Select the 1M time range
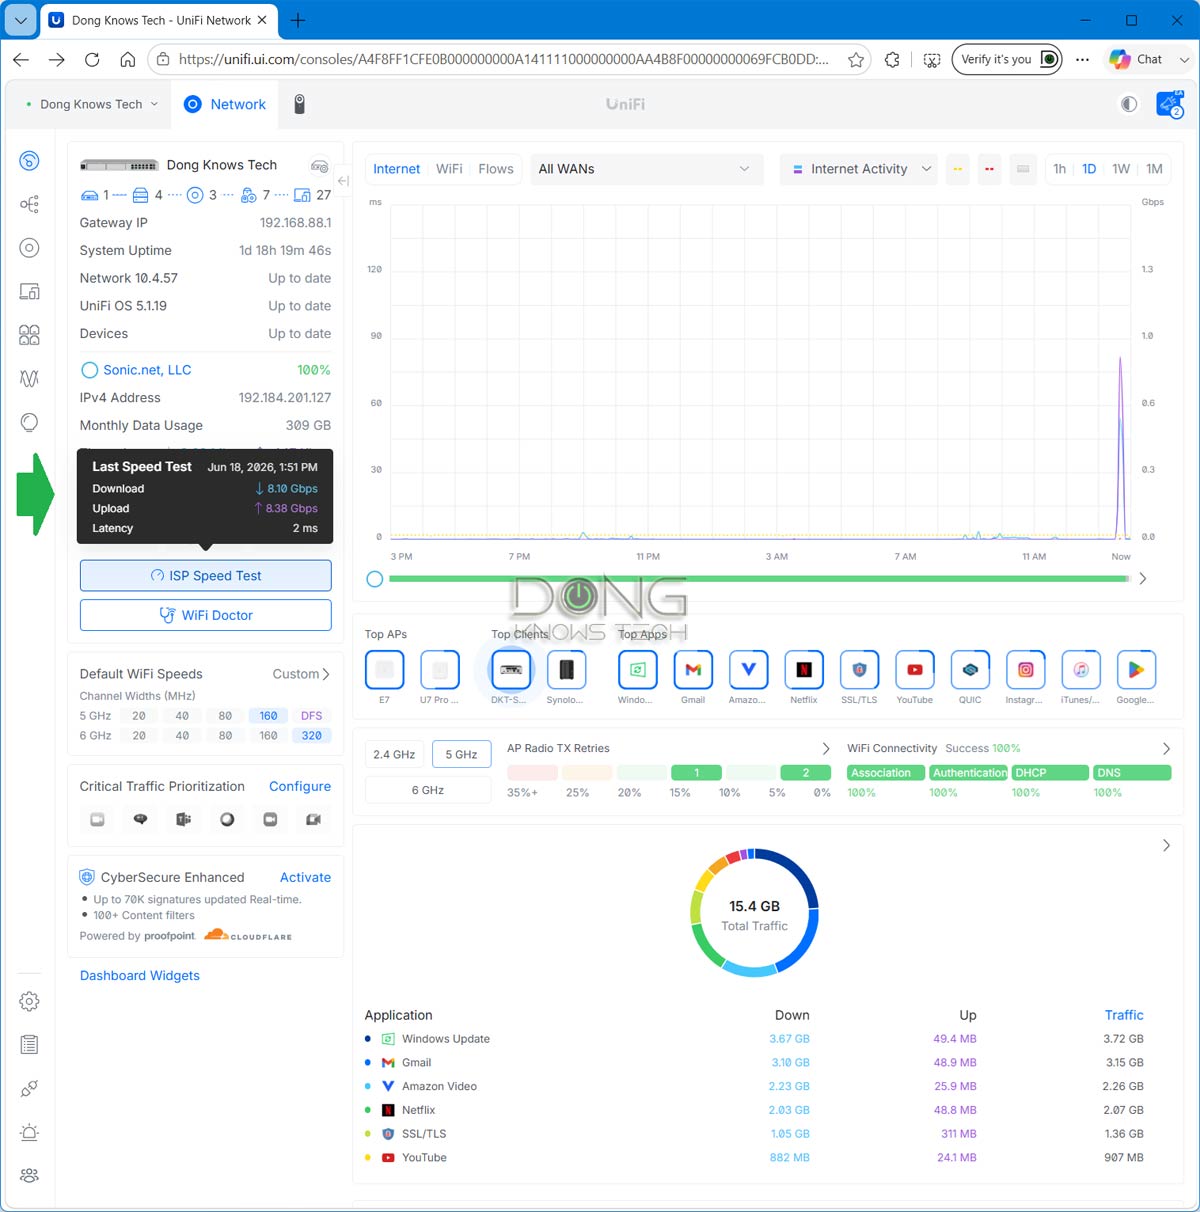Screen dimensions: 1200x1212 coord(1154,169)
